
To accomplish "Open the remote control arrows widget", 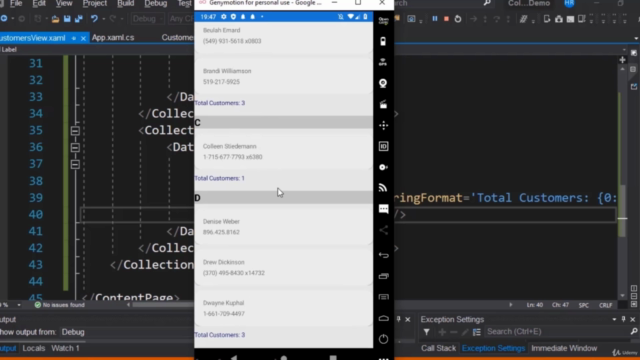I will (x=383, y=125).
